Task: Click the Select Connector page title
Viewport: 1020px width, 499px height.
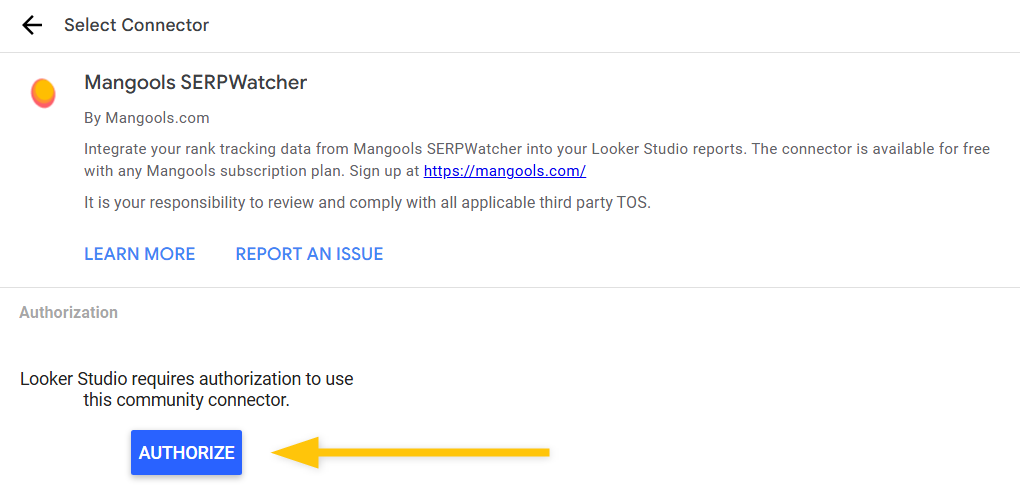Action: coord(136,25)
